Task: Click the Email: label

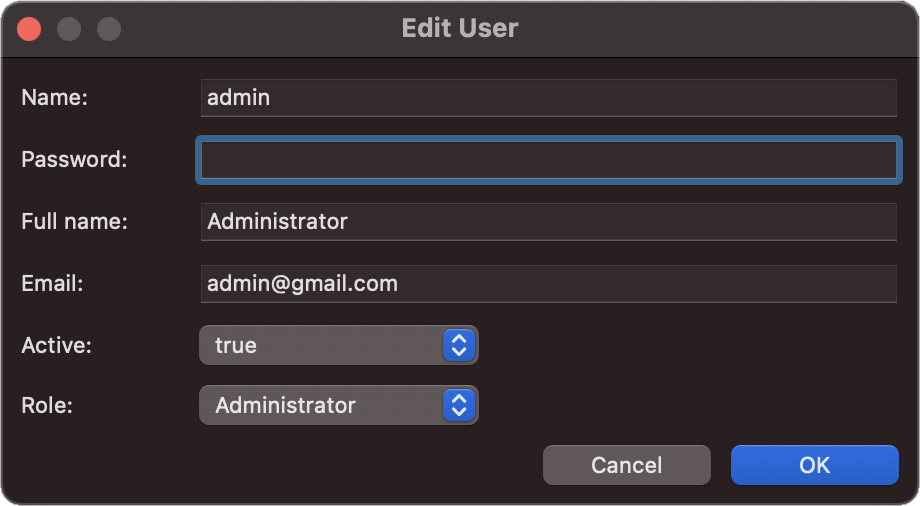Action: [x=52, y=284]
